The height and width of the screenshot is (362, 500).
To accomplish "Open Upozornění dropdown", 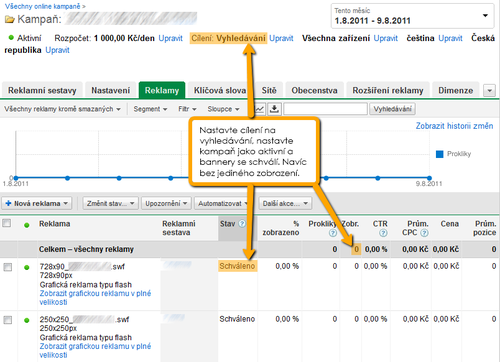I will click(x=166, y=203).
